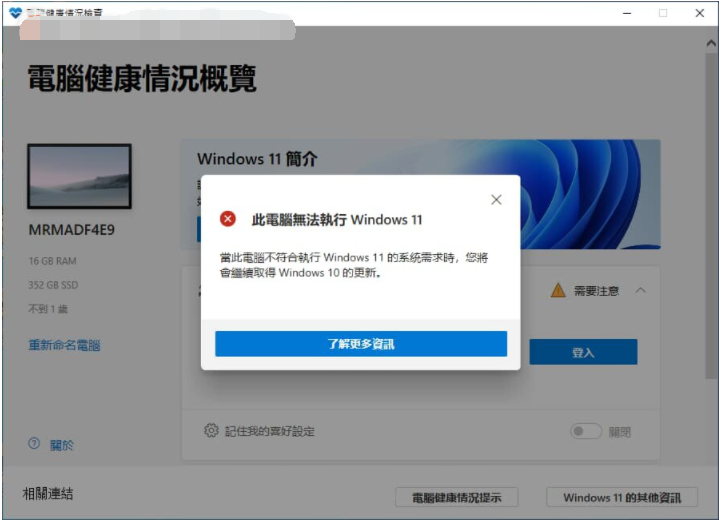Click the 需要注意 status label
The height and width of the screenshot is (522, 721).
click(596, 291)
